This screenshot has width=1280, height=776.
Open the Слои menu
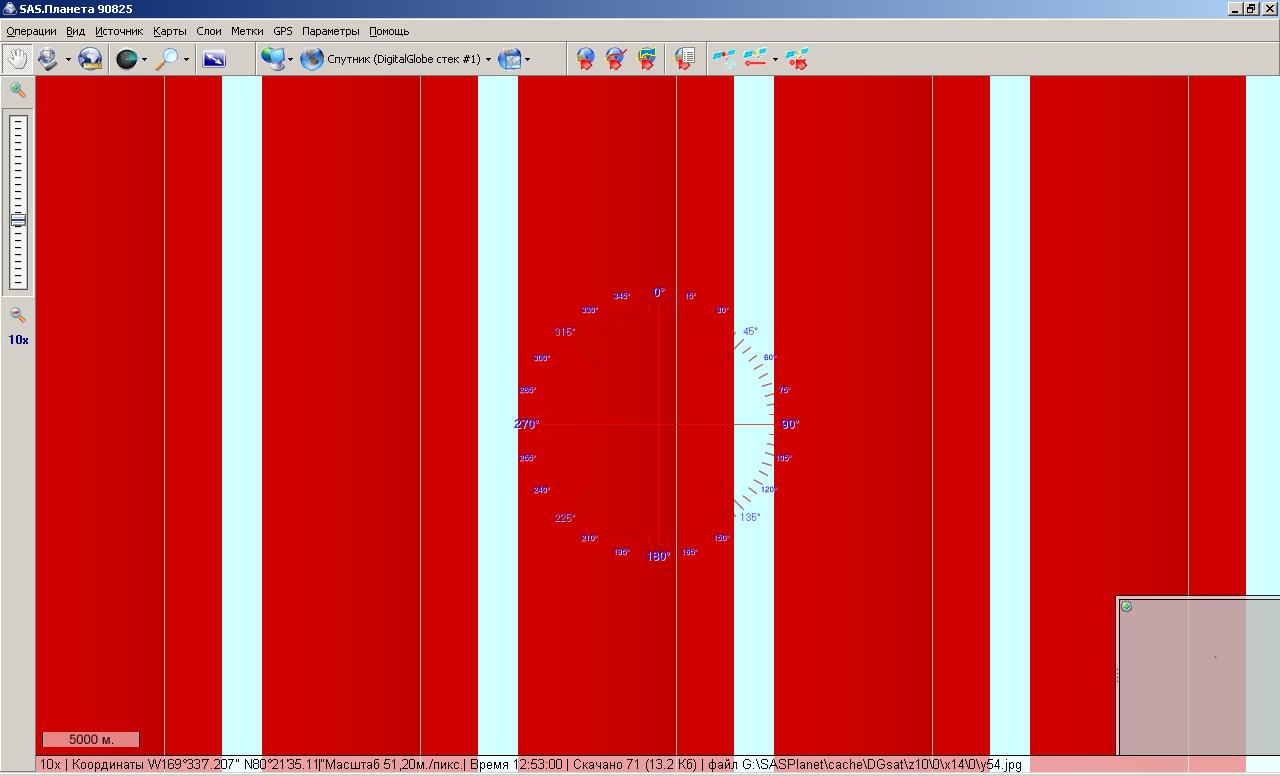pos(209,31)
